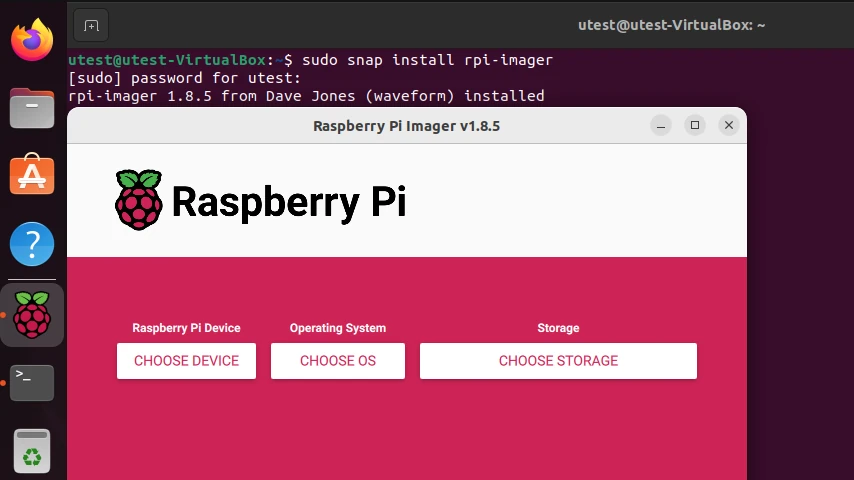
Task: Open Firefox from the dock
Action: [32, 40]
